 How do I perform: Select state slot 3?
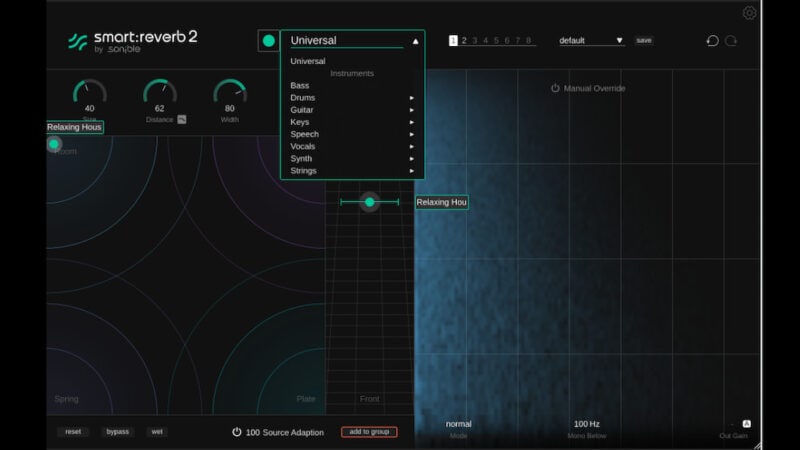point(475,40)
